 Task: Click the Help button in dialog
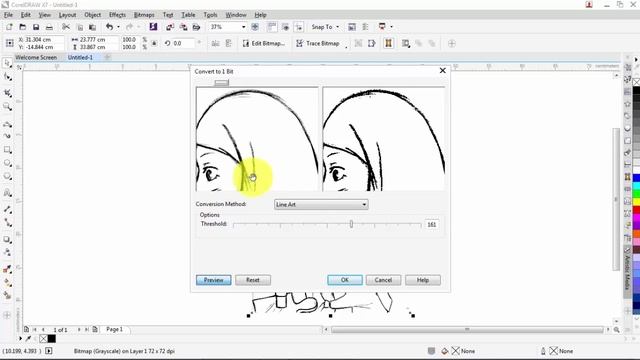[422, 280]
